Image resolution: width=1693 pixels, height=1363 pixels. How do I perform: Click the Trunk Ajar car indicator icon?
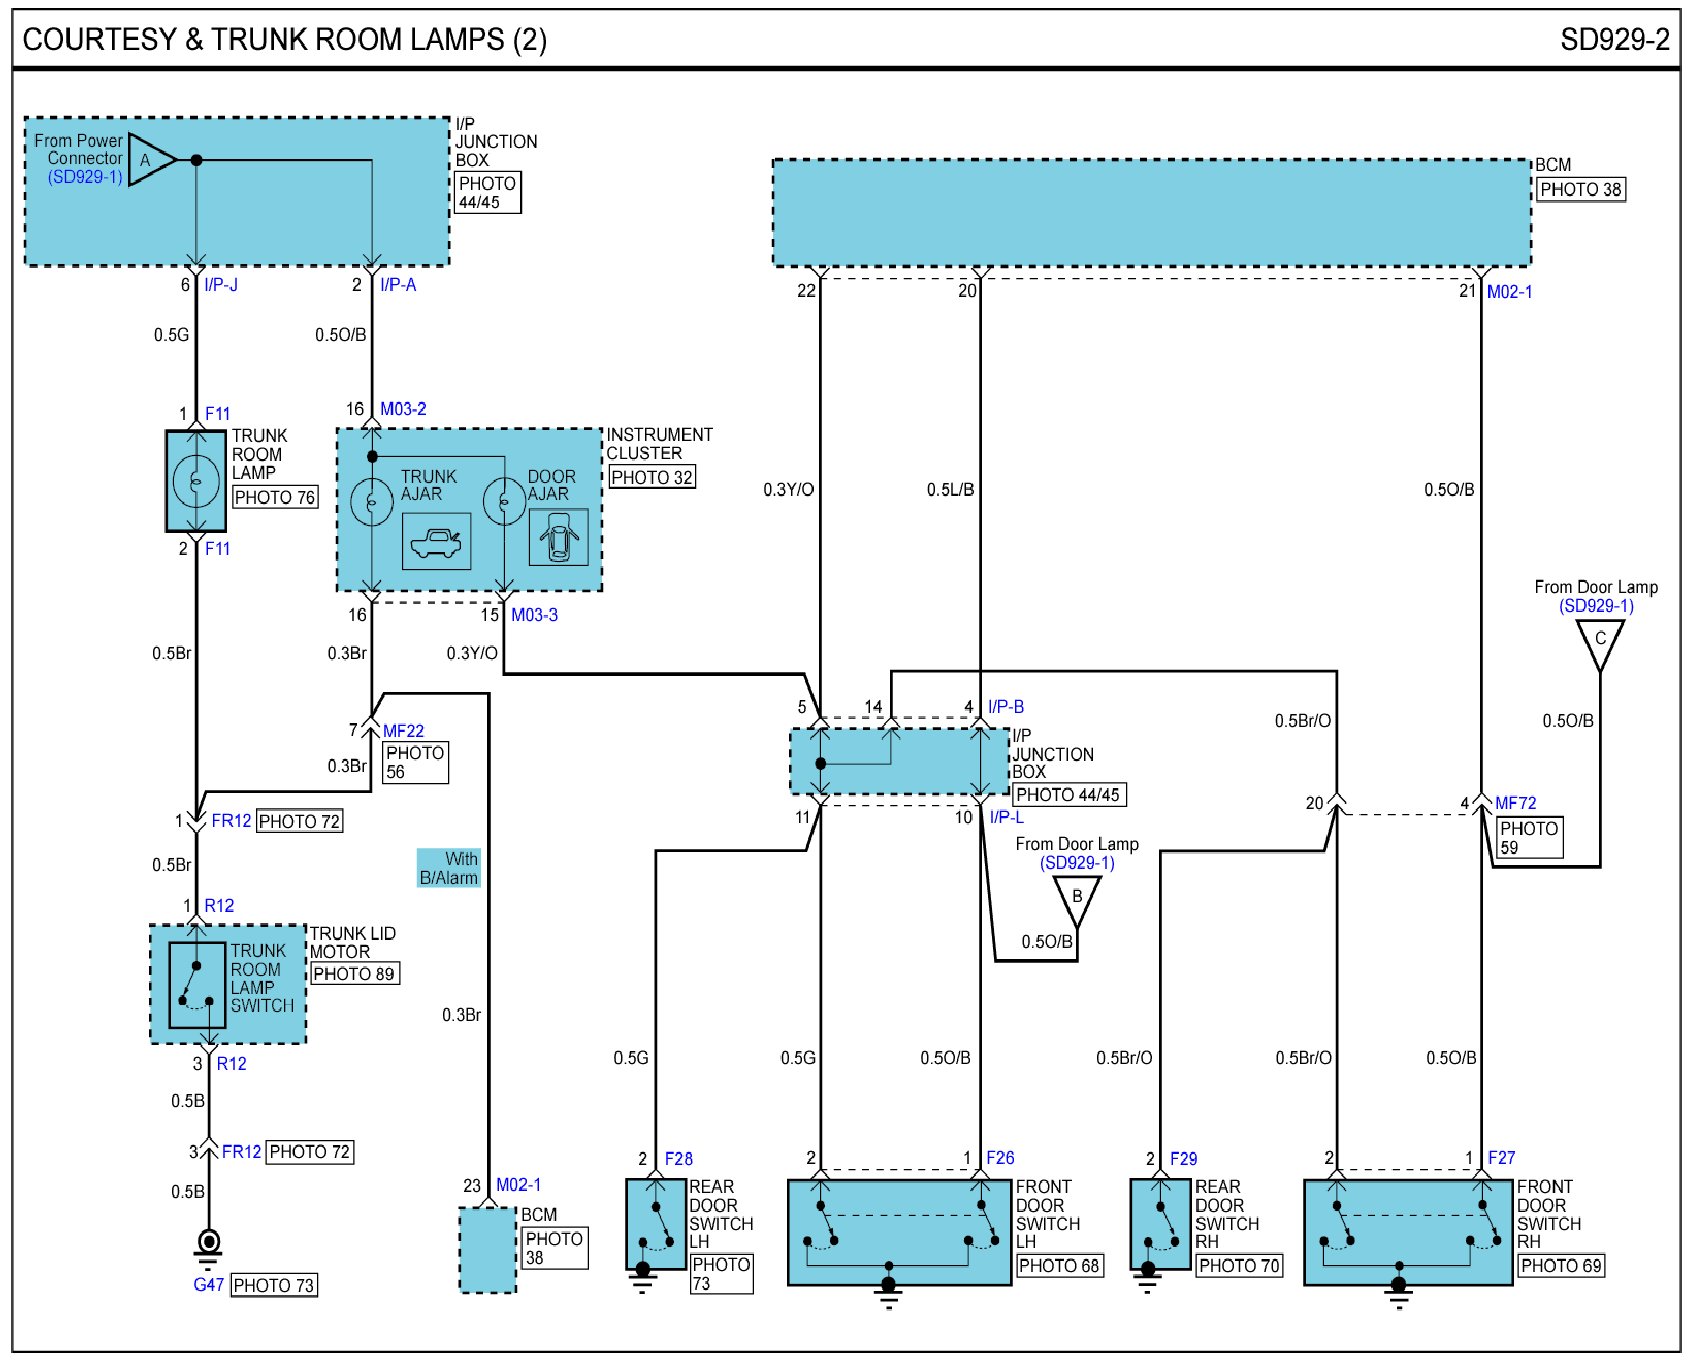click(x=436, y=543)
